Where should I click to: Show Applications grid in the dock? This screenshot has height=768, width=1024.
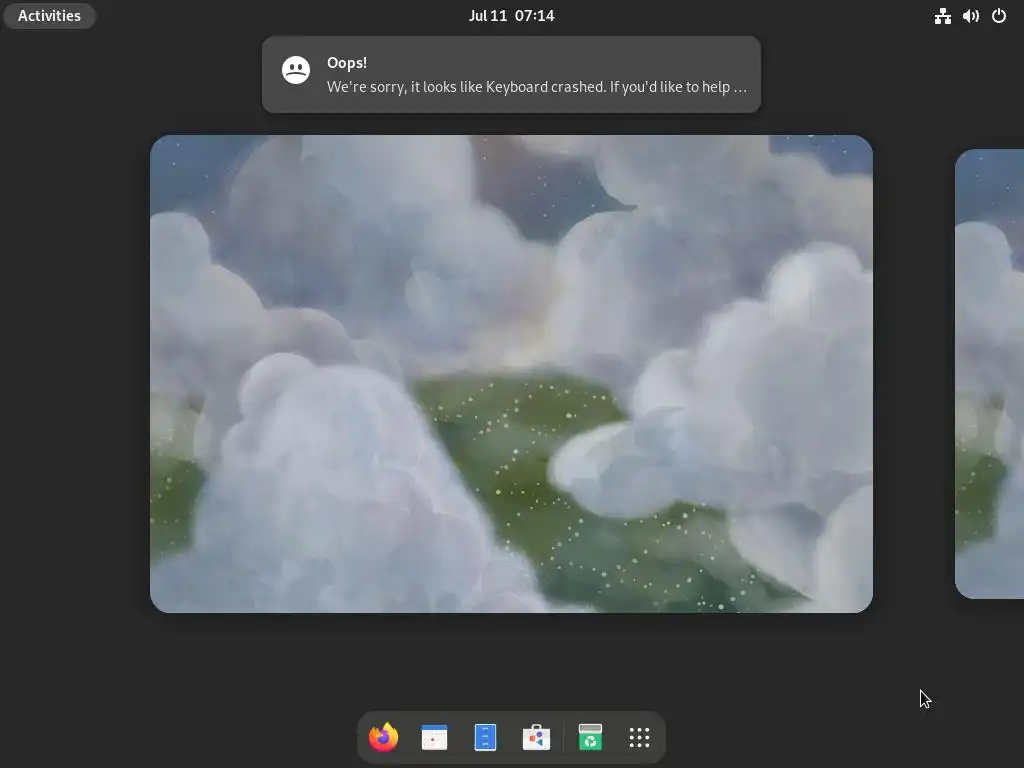(639, 737)
